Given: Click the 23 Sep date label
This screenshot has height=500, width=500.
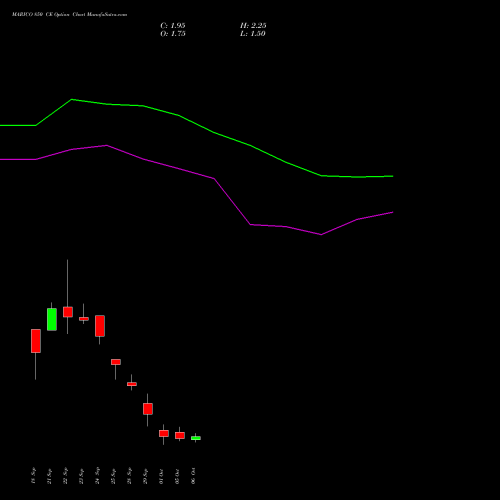Looking at the screenshot, I should pos(81,476).
